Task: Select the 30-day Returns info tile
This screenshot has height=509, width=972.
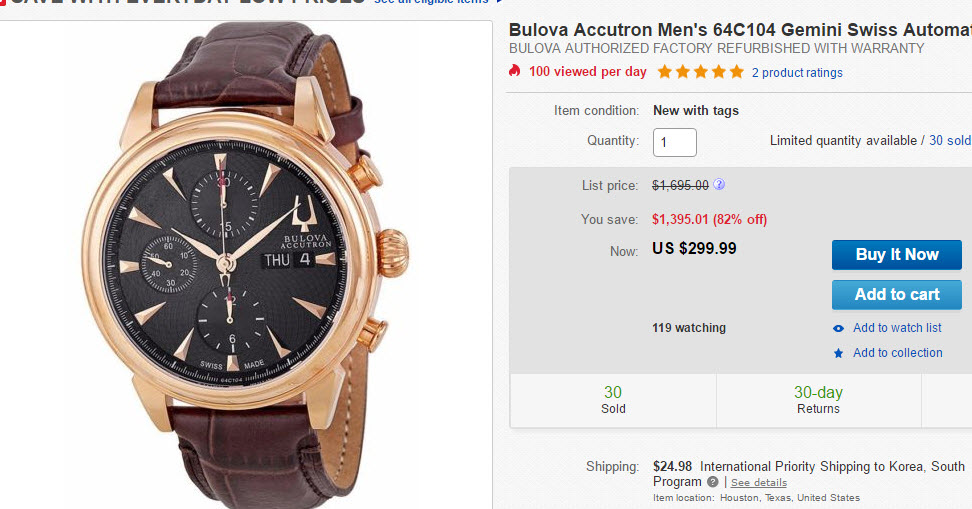Action: coord(818,400)
